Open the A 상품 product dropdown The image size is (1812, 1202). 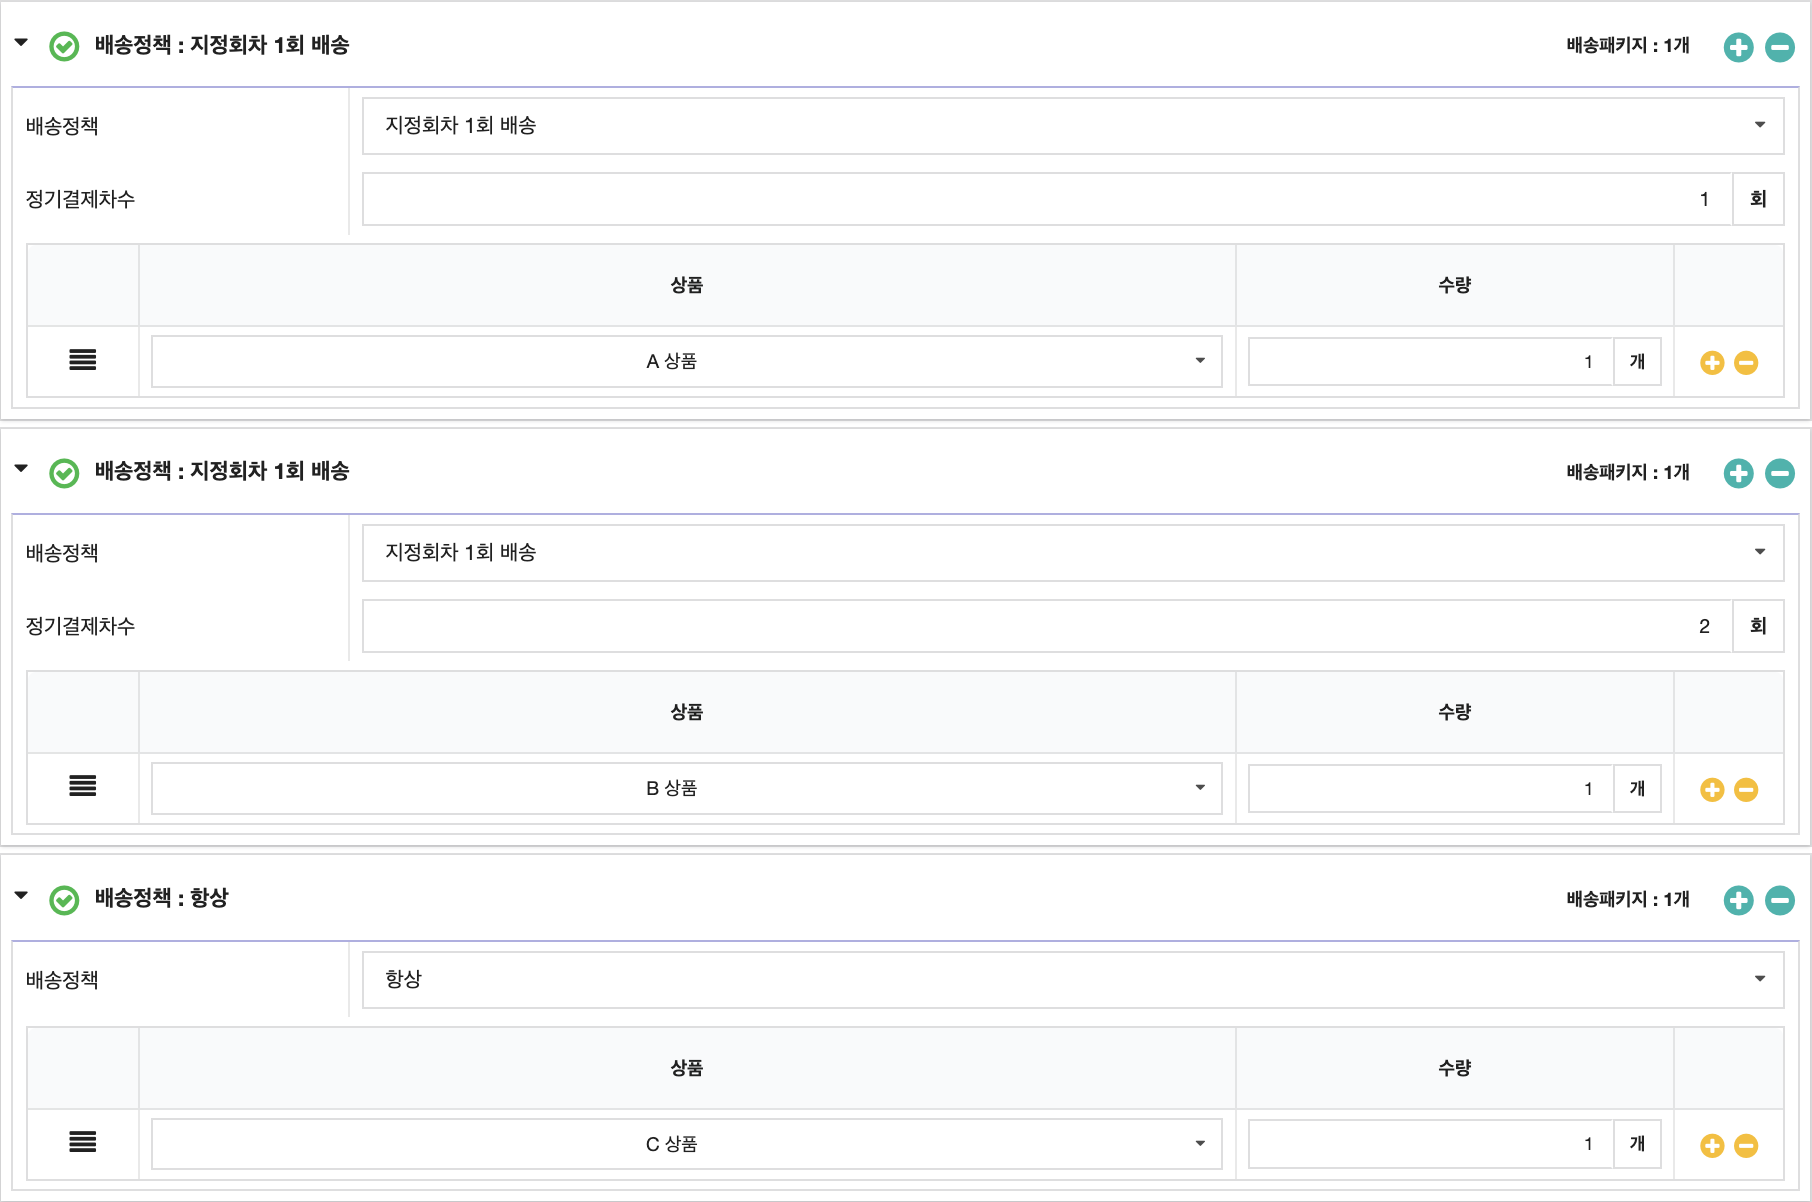pyautogui.click(x=686, y=361)
